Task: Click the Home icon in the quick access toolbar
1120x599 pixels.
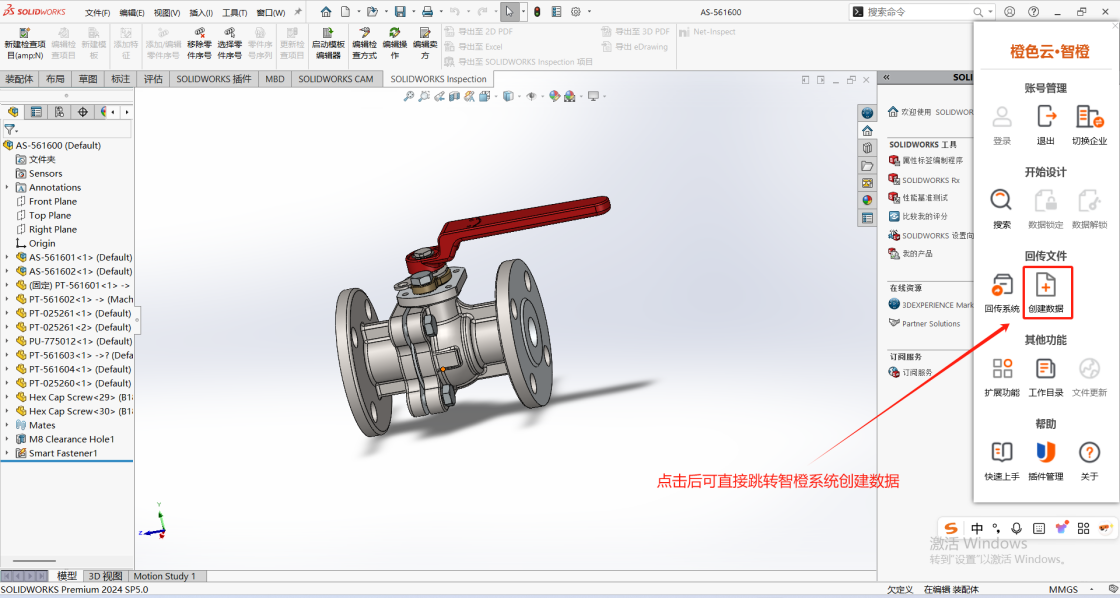Action: point(326,12)
